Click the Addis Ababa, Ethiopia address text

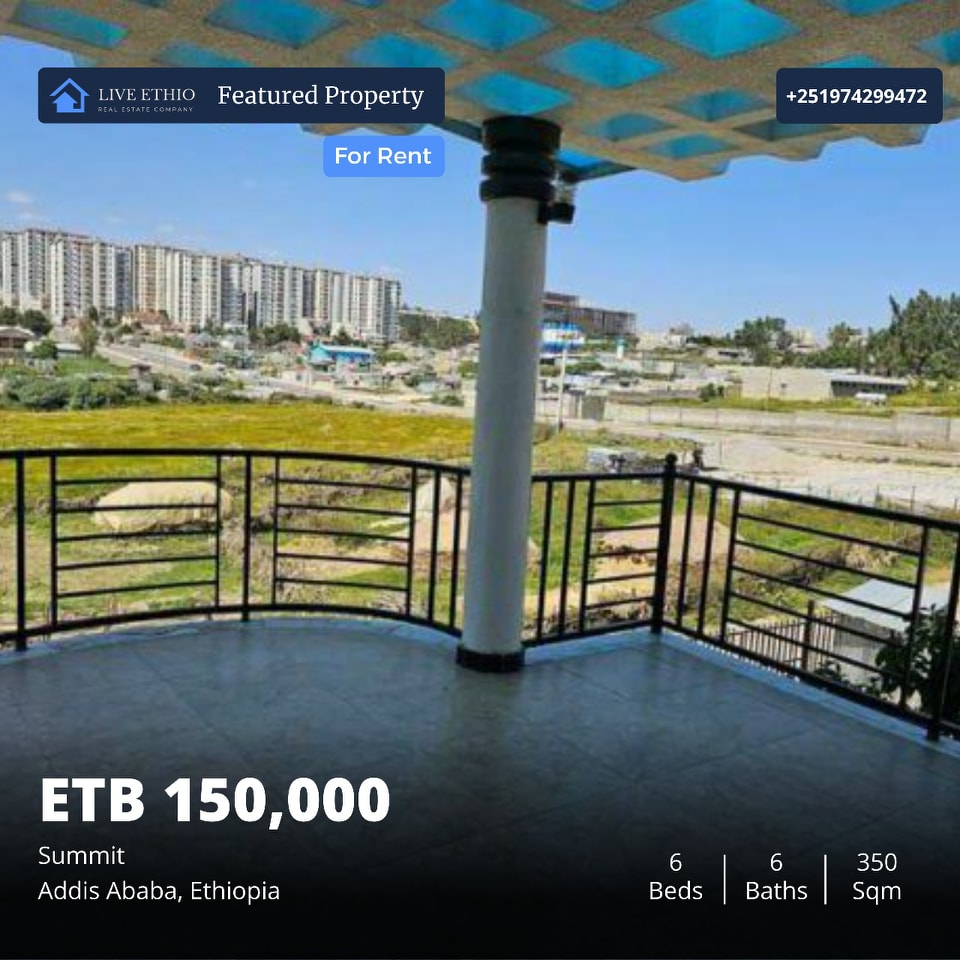click(159, 891)
